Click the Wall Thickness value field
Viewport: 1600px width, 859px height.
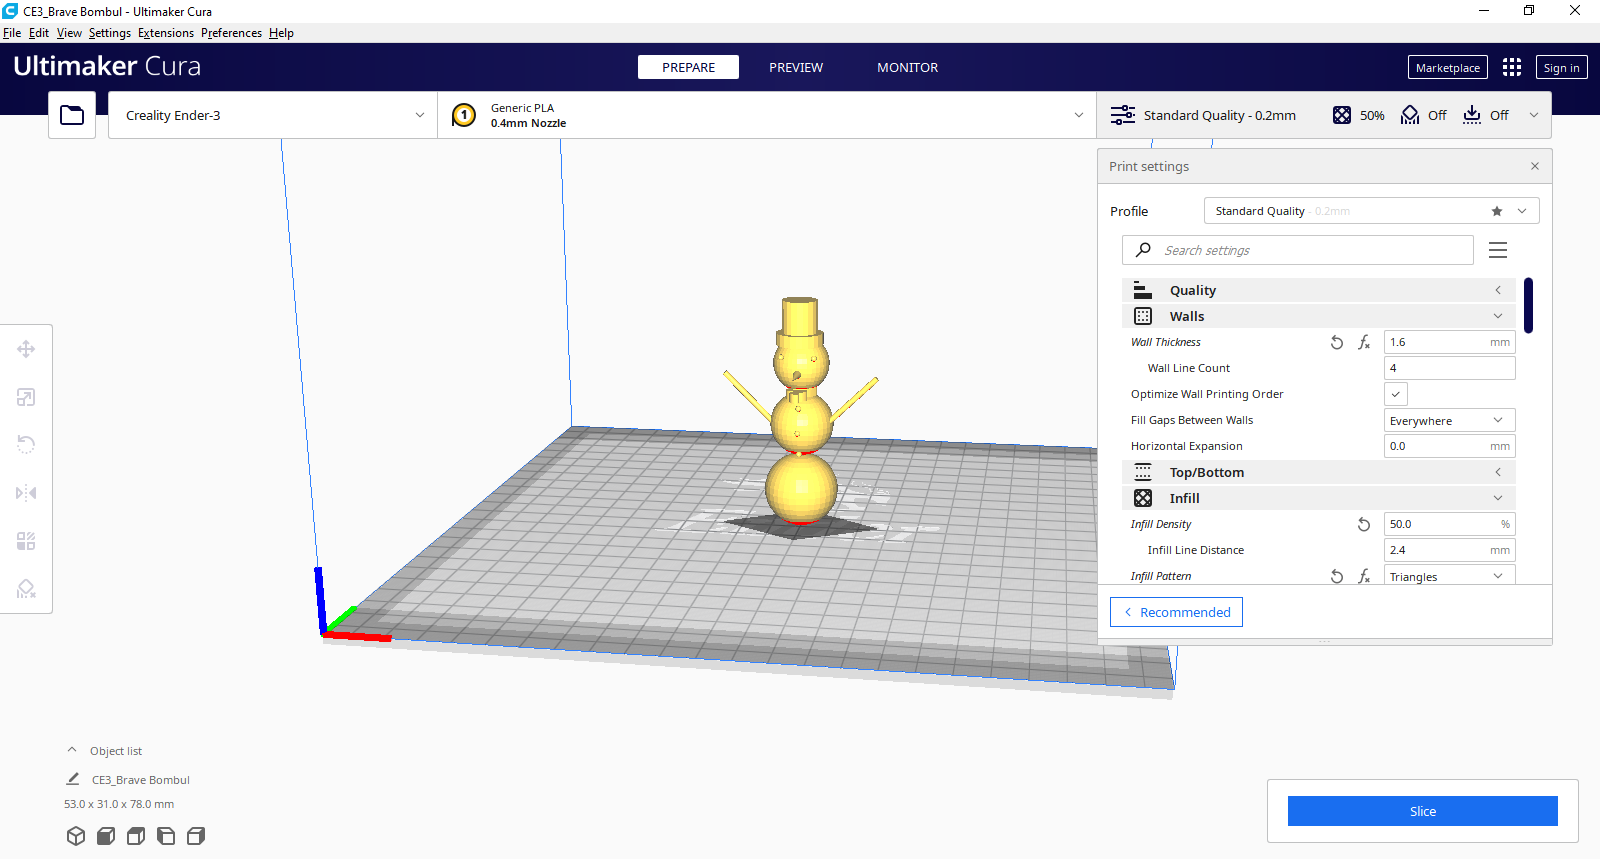tap(1450, 342)
